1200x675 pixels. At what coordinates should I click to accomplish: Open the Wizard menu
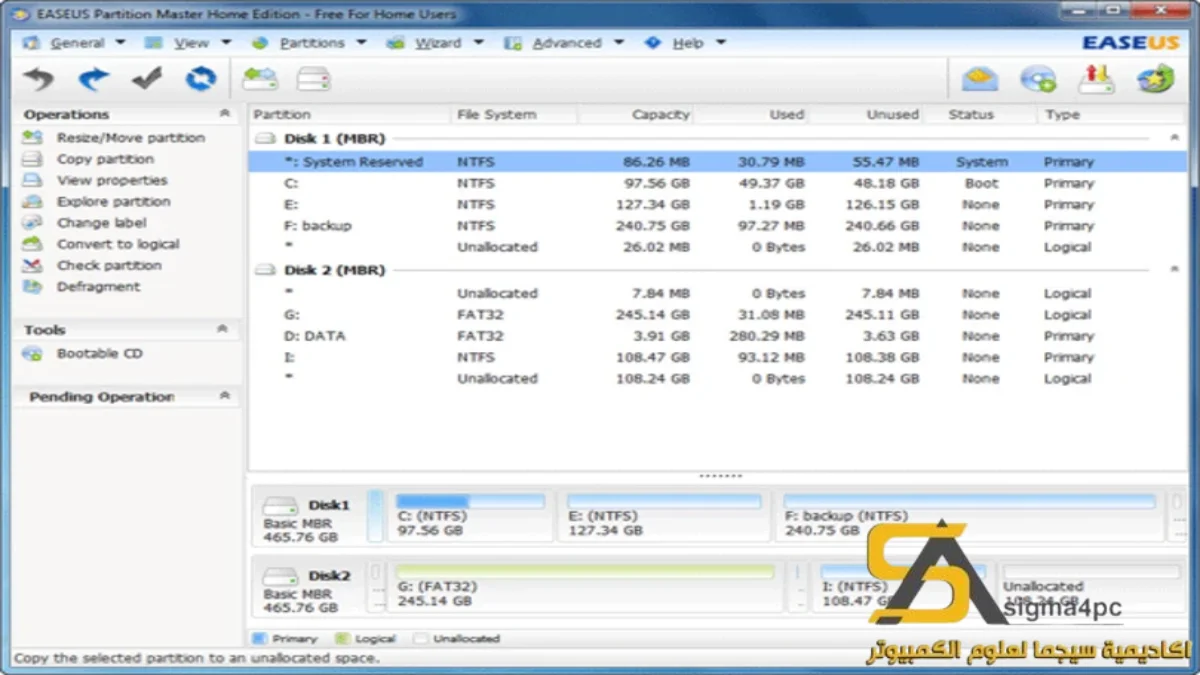436,43
